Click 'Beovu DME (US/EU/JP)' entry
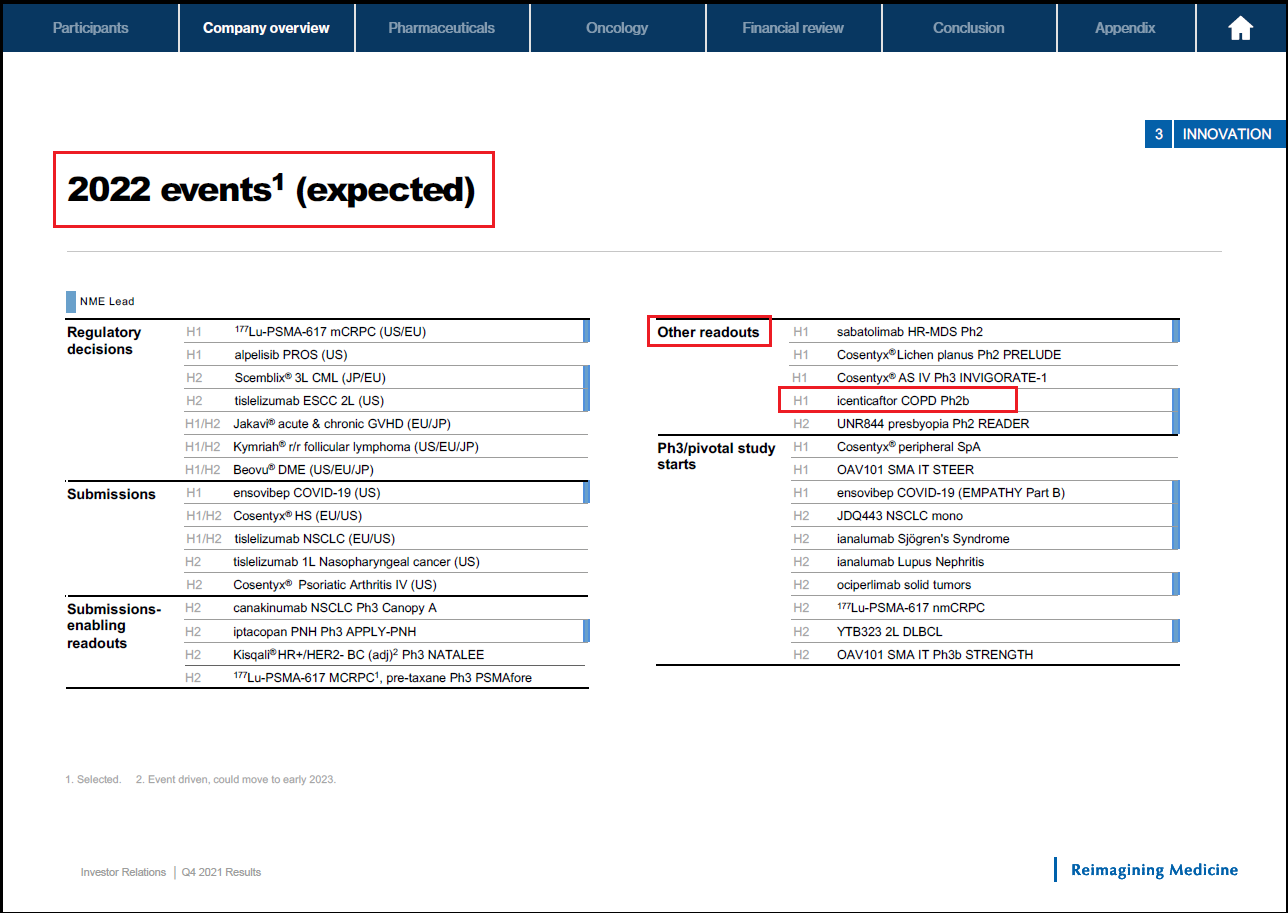1288x913 pixels. 386,469
